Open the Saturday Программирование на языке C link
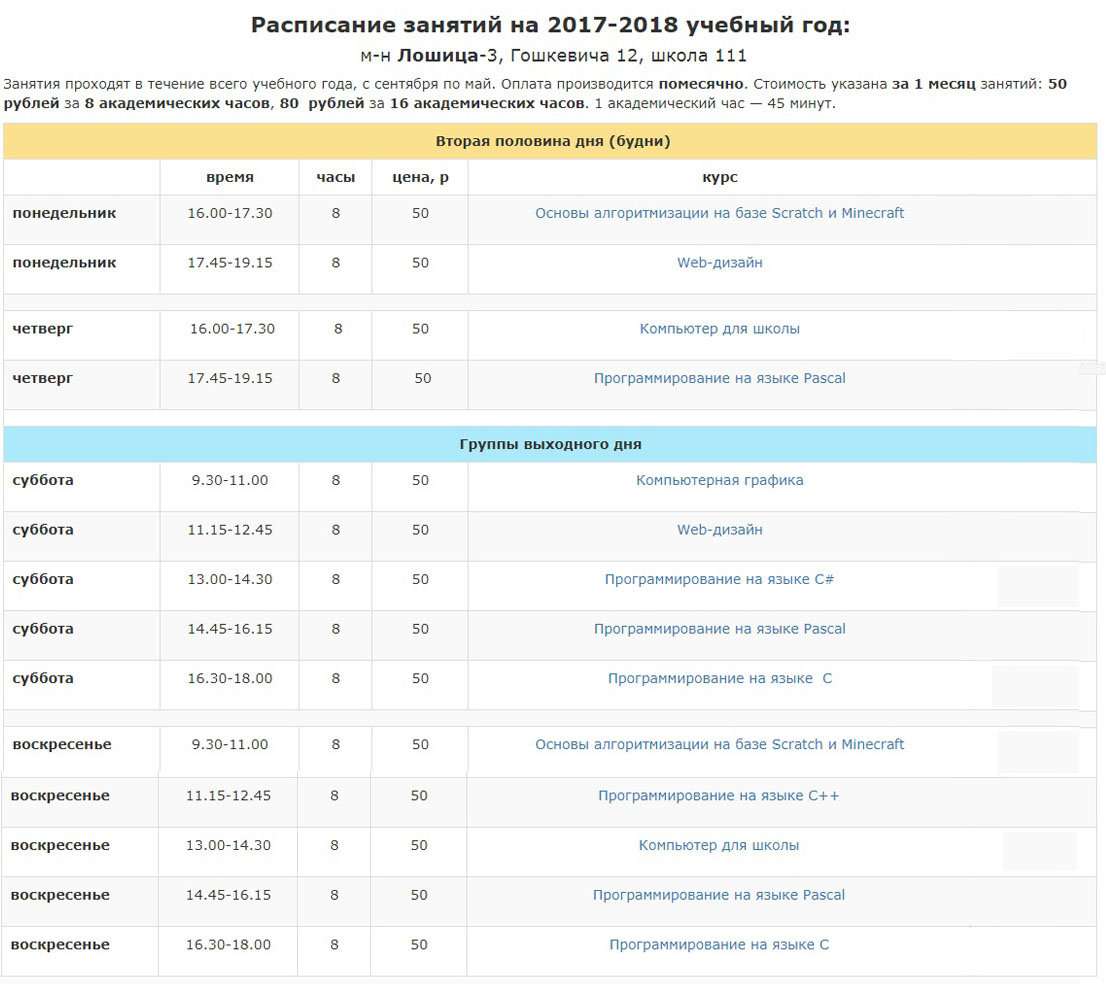The width and height of the screenshot is (1106, 984). (719, 678)
